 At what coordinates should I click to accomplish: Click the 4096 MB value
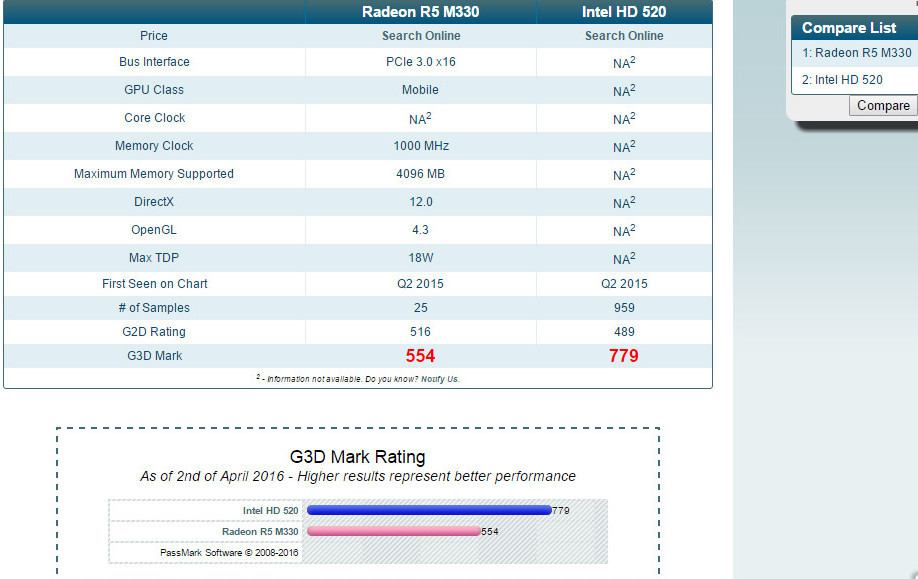420,174
